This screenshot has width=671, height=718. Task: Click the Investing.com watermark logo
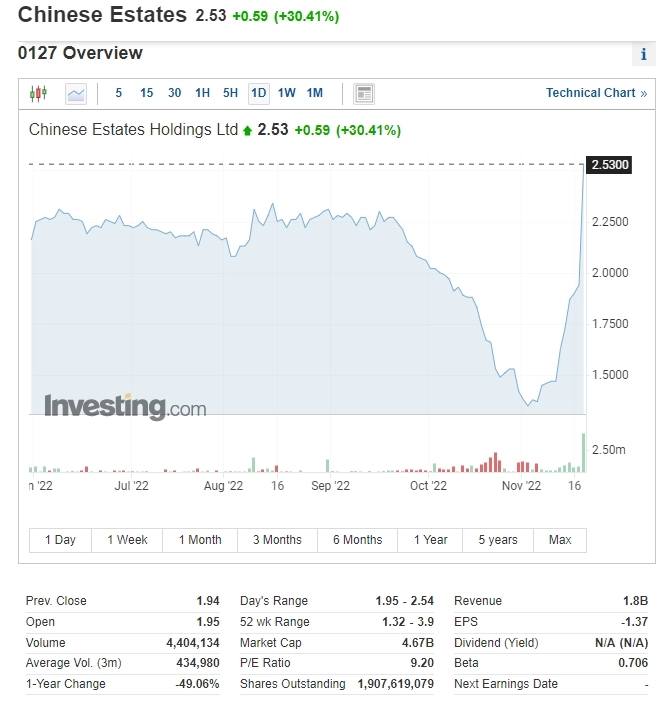[x=125, y=407]
